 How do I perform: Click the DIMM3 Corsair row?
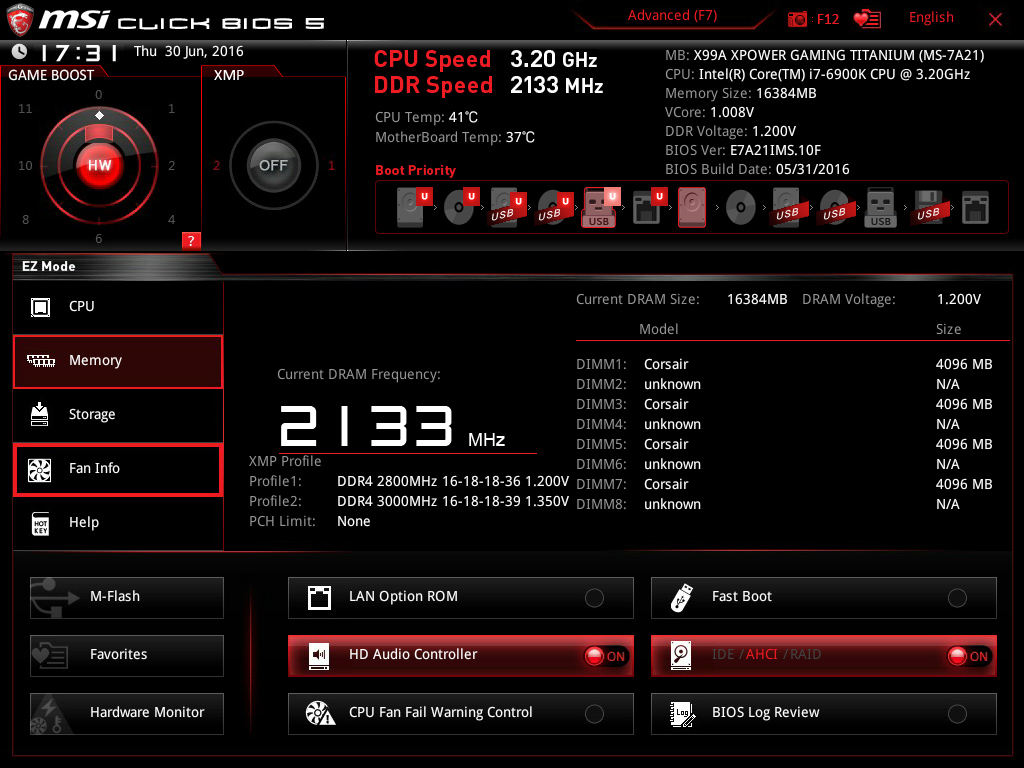coord(784,404)
